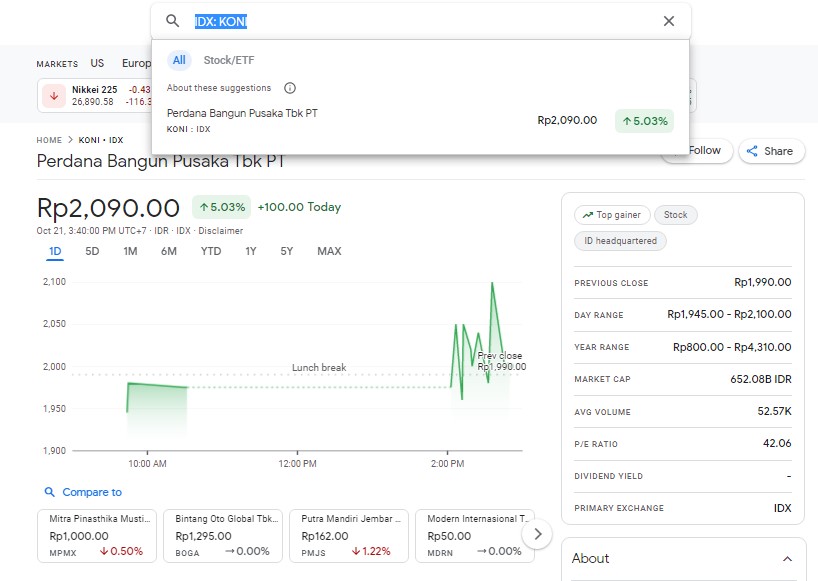Click the Year range value
Screen dimensions: 818x581
tap(732, 347)
